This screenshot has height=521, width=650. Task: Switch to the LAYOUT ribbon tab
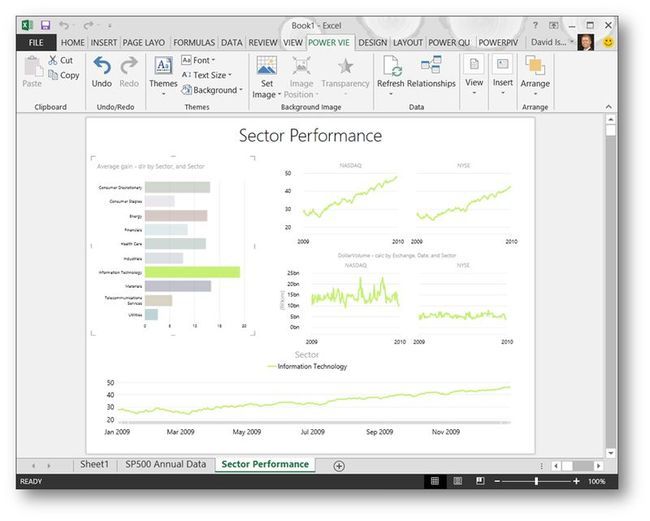[408, 43]
